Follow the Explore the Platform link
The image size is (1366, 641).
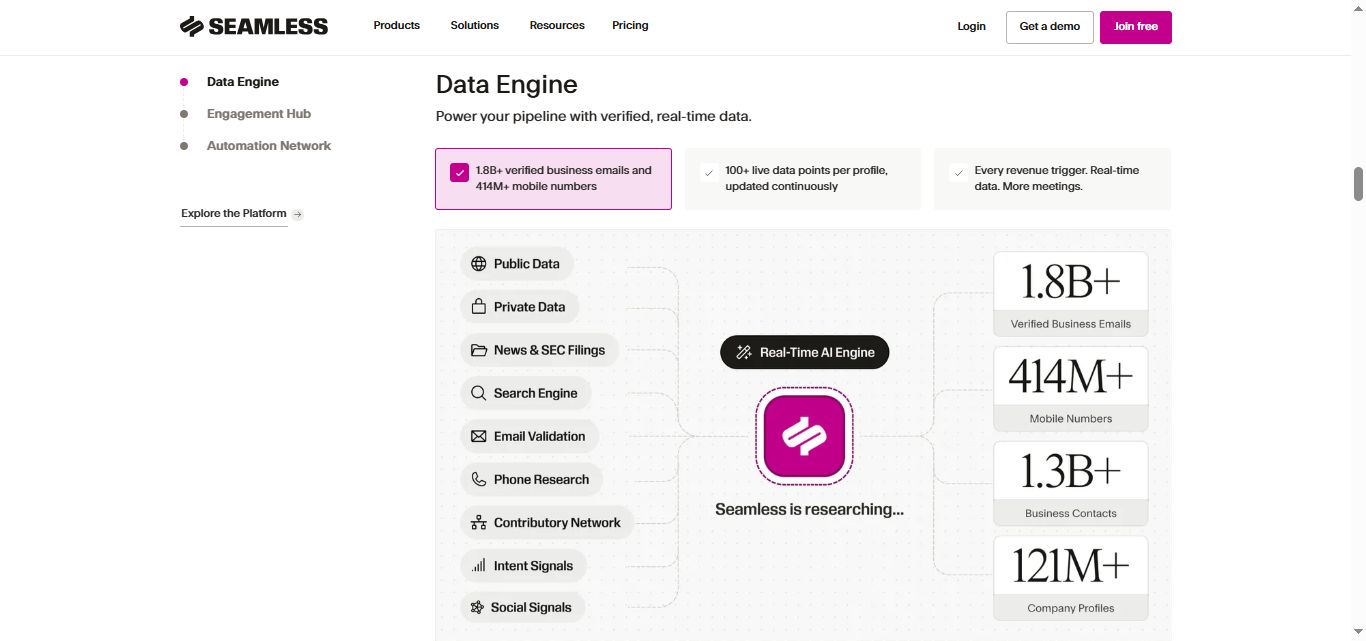[233, 213]
